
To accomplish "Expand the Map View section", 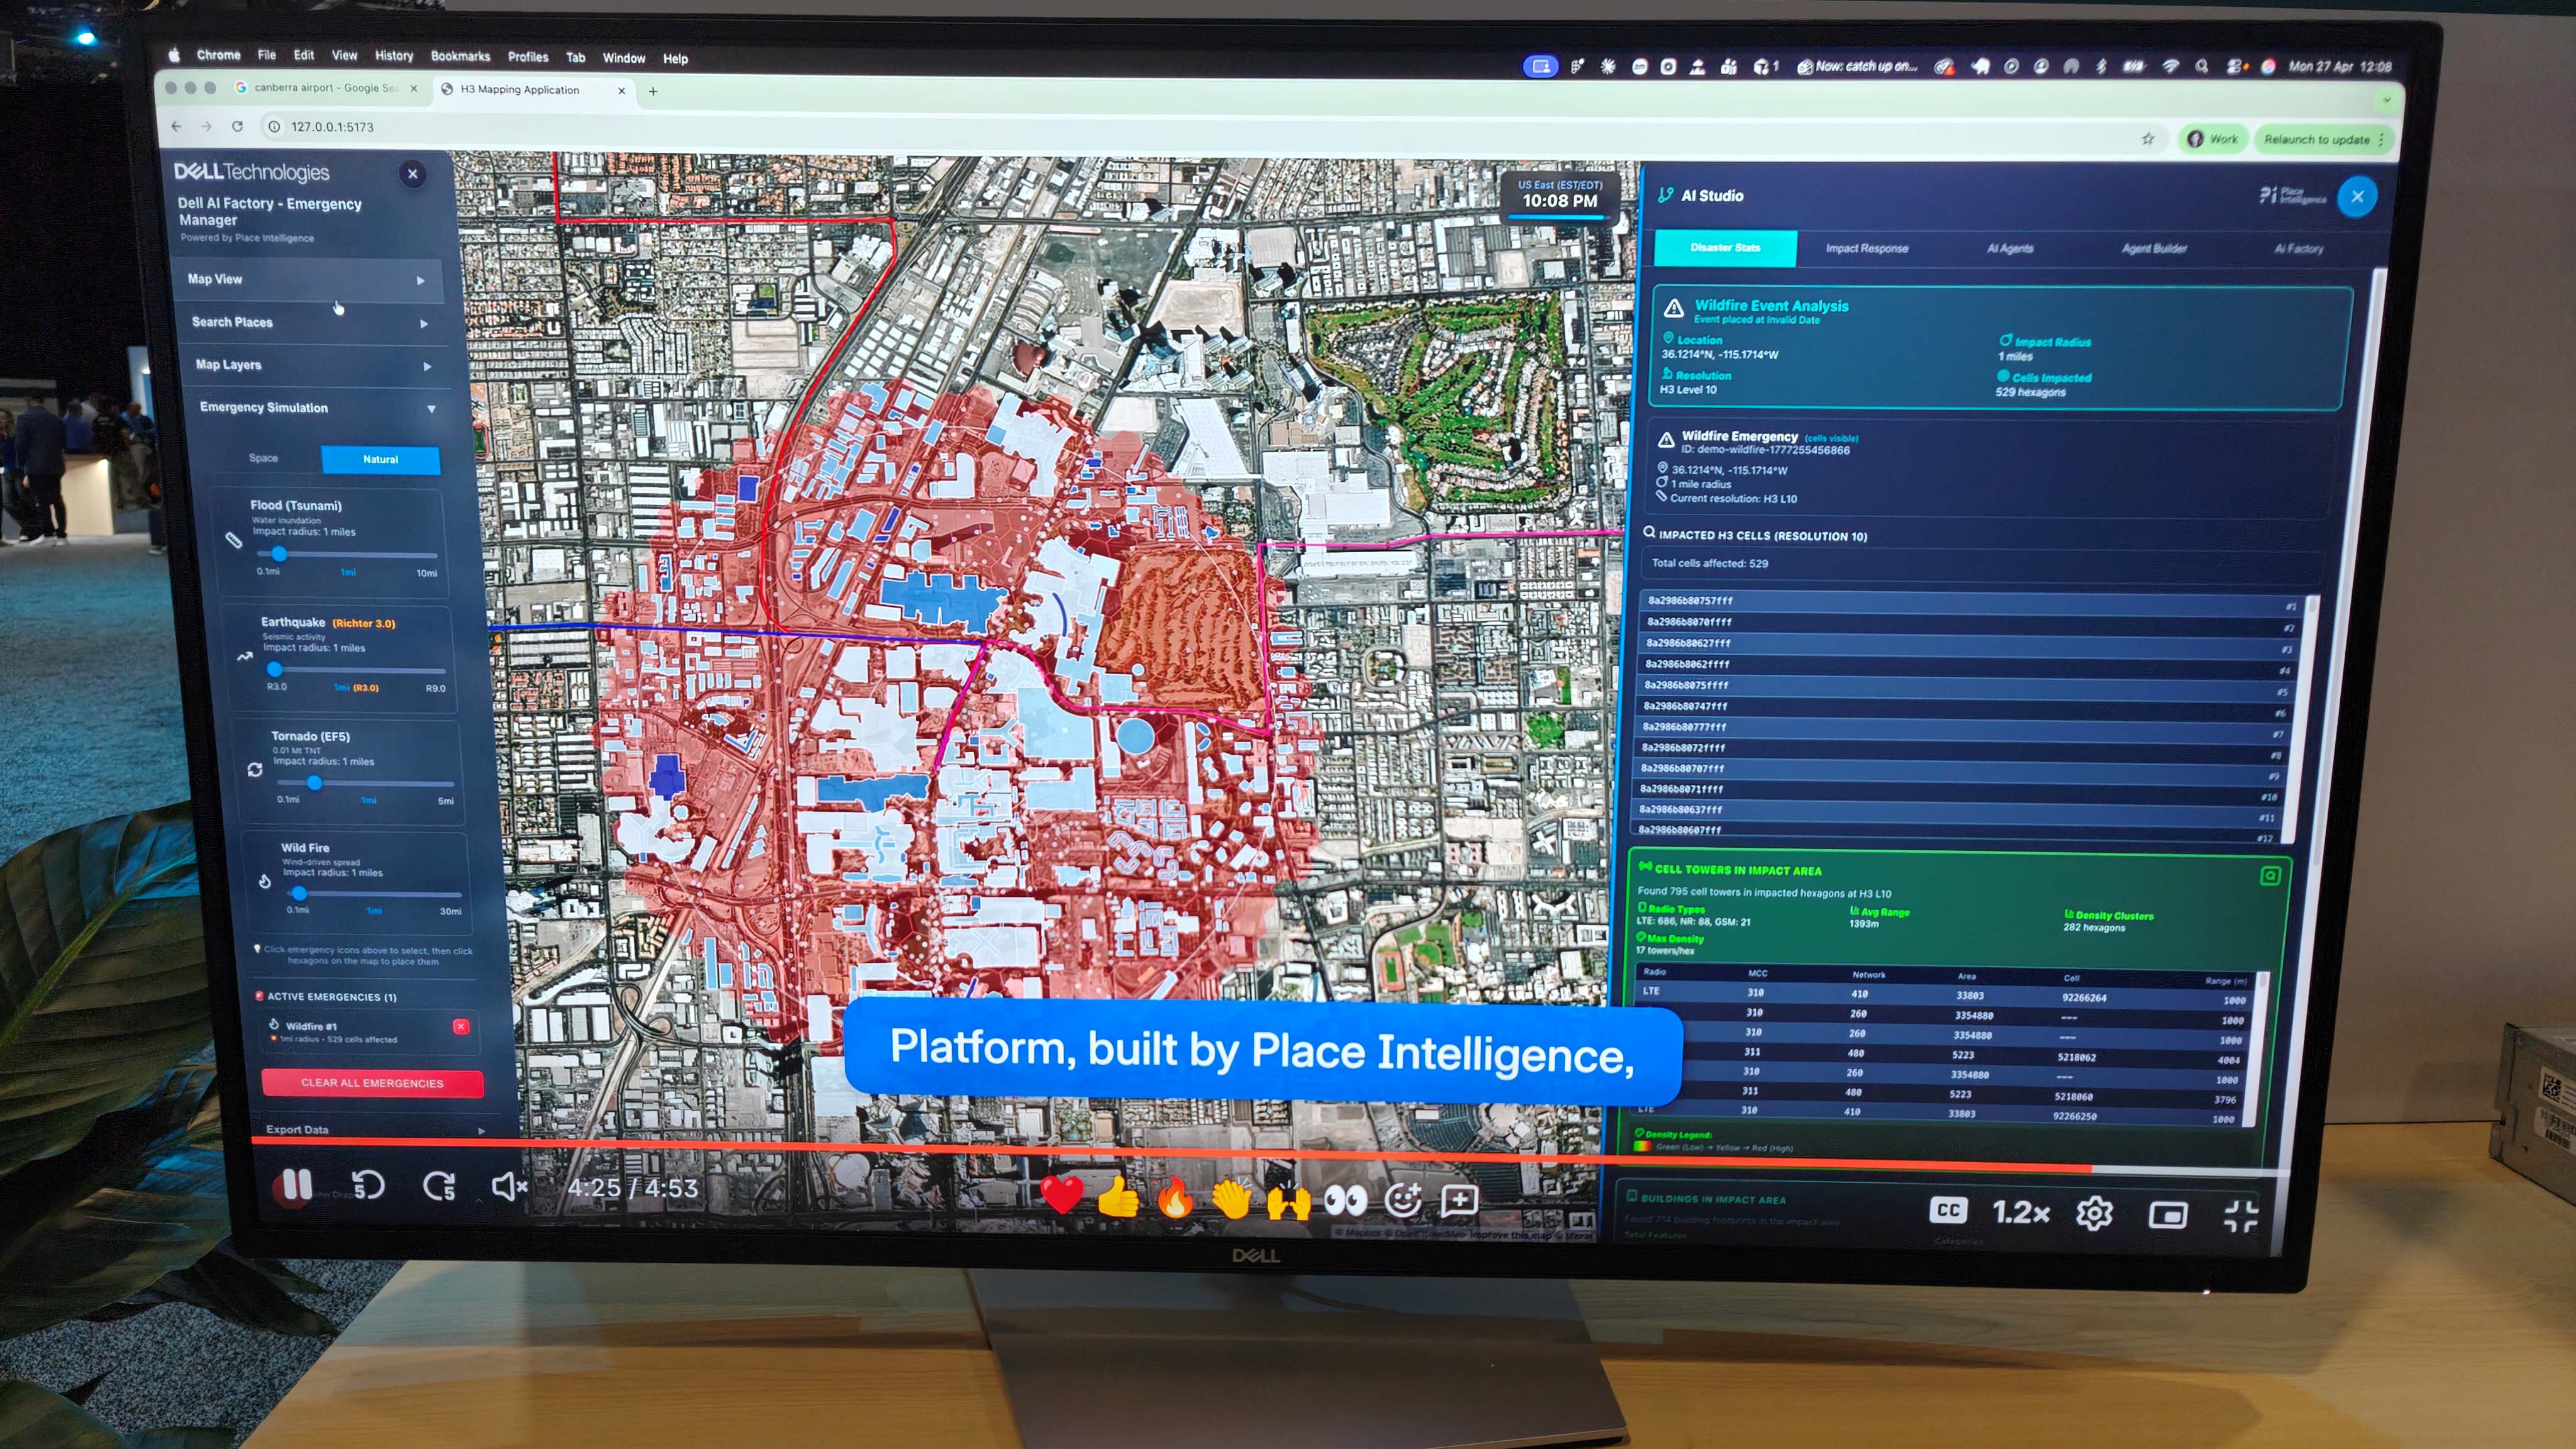I will tap(306, 280).
